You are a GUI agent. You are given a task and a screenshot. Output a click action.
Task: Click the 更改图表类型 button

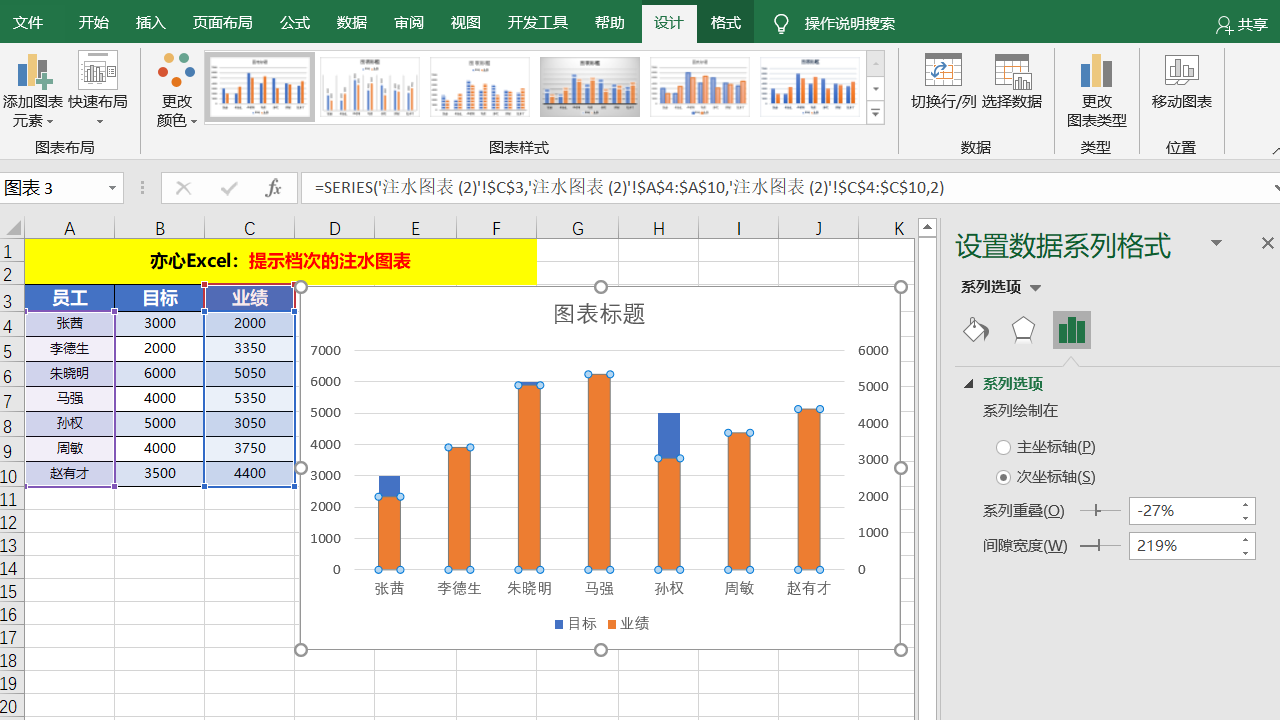tap(1096, 90)
